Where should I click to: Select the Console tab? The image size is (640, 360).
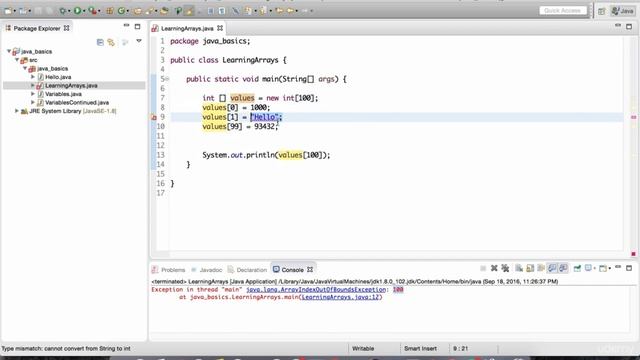(292, 270)
